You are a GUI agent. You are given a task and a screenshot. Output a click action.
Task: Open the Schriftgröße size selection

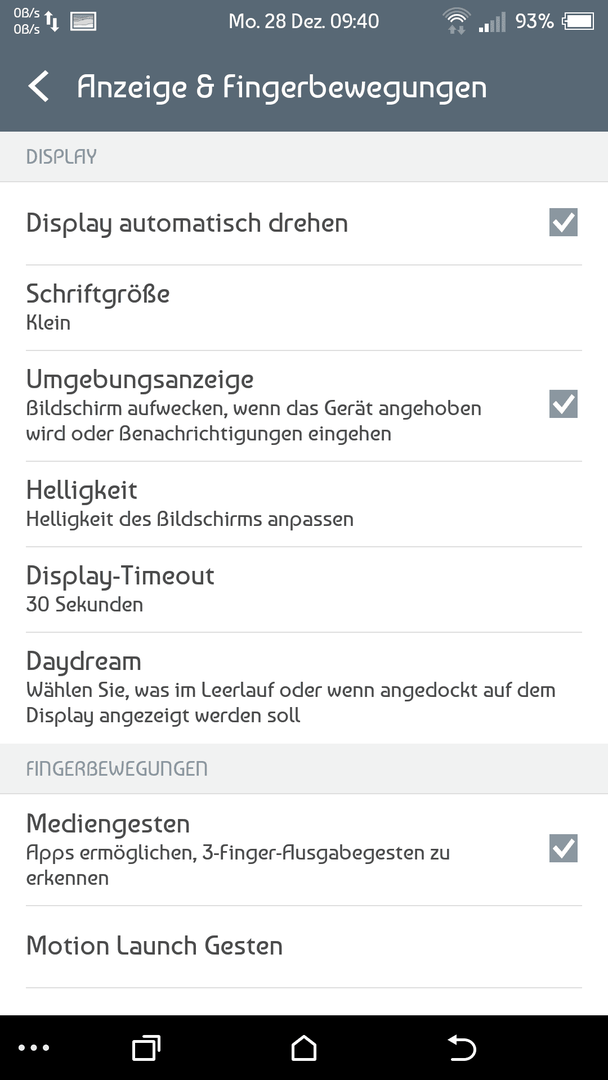[x=304, y=307]
